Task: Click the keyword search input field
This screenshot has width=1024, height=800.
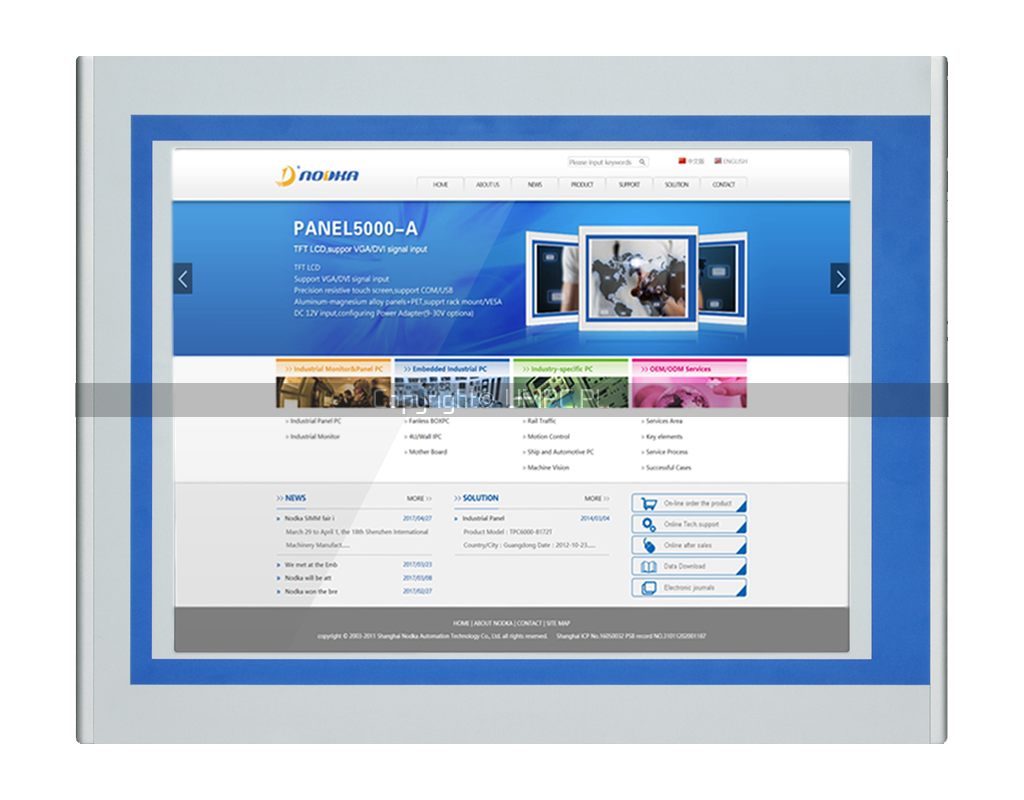Action: [601, 162]
